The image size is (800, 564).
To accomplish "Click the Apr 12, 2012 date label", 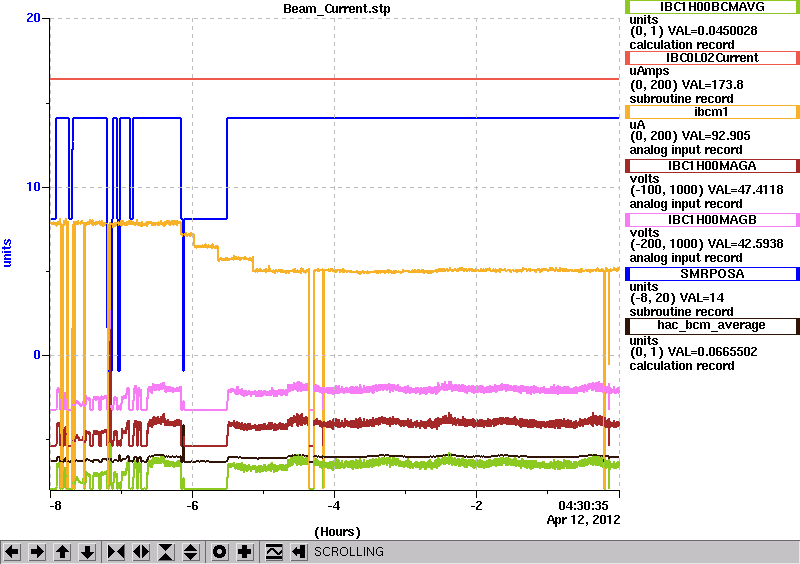I will coord(583,520).
